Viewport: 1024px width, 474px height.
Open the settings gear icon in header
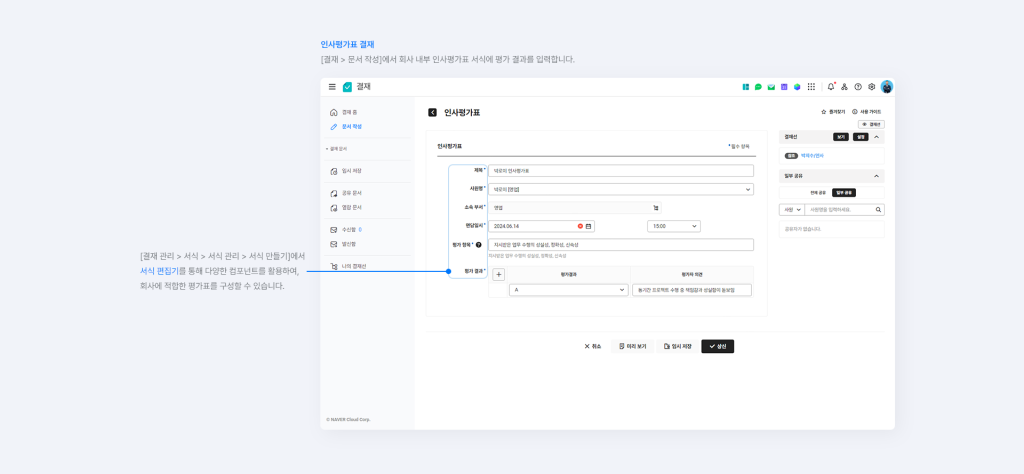point(871,87)
